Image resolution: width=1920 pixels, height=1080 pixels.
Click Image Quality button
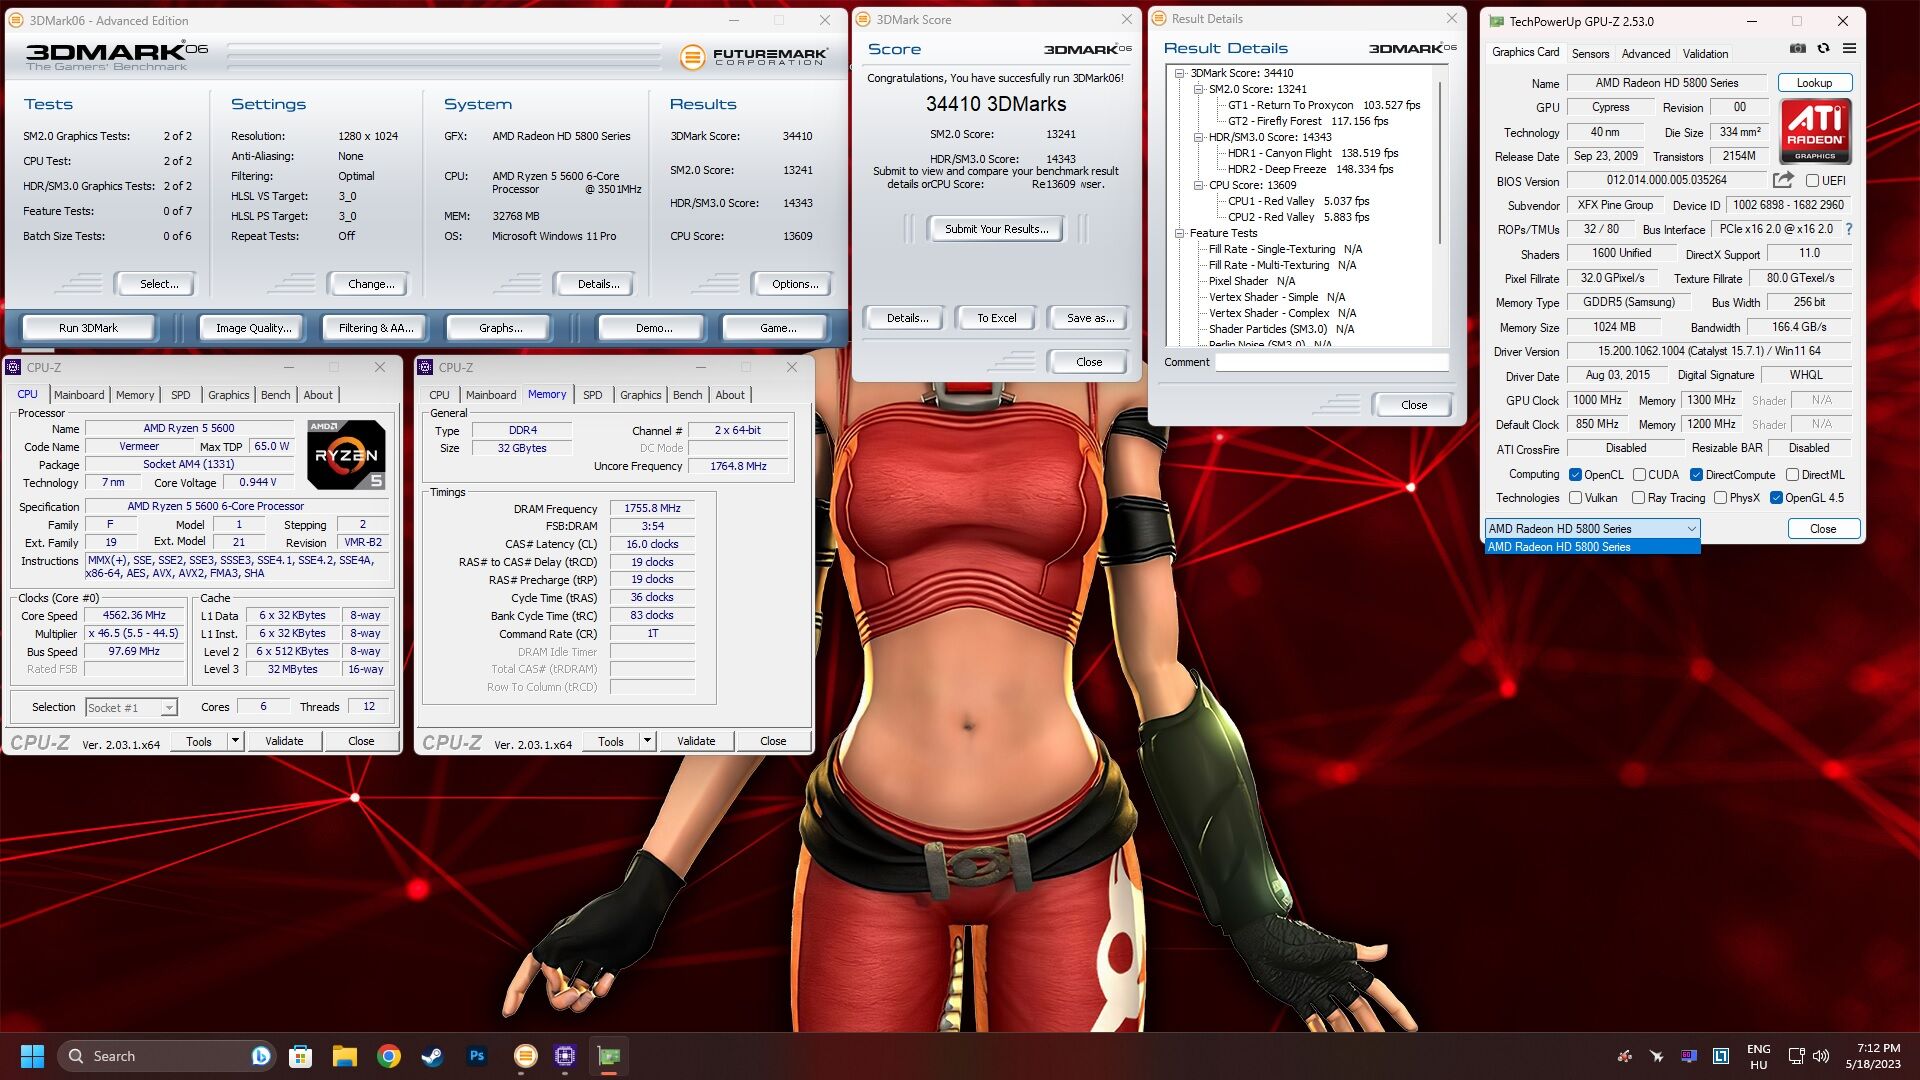(254, 328)
